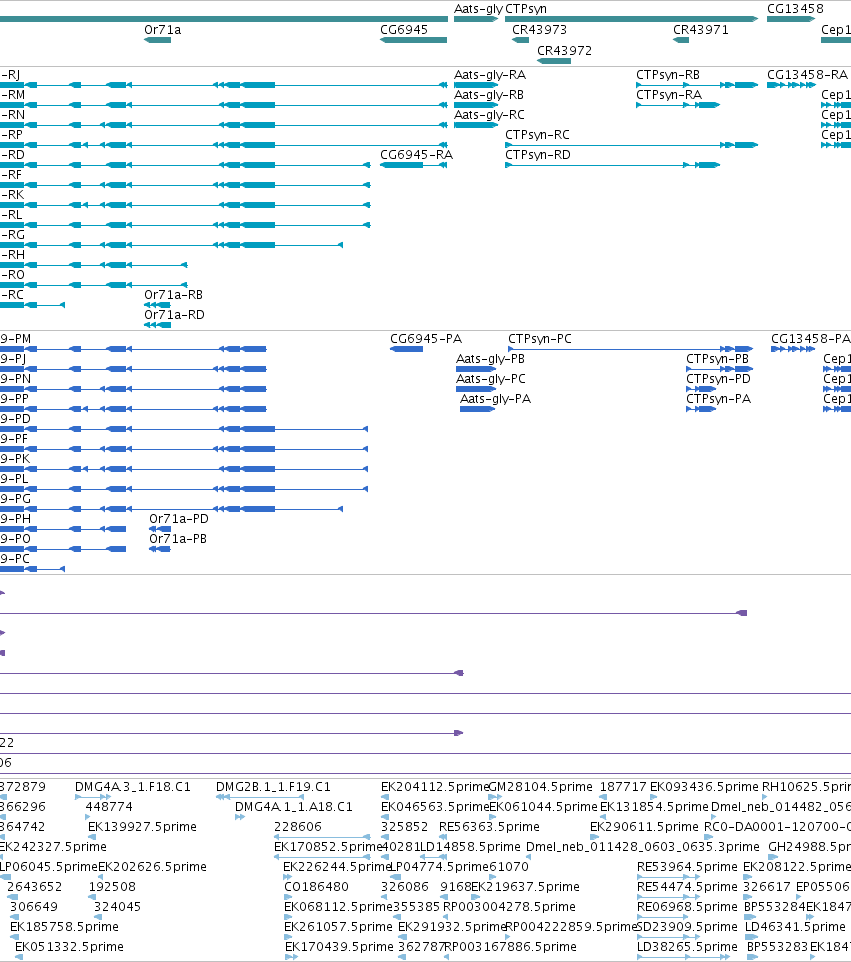The width and height of the screenshot is (851, 962).
Task: Select feature EK093436.5prime
Action: (x=704, y=787)
